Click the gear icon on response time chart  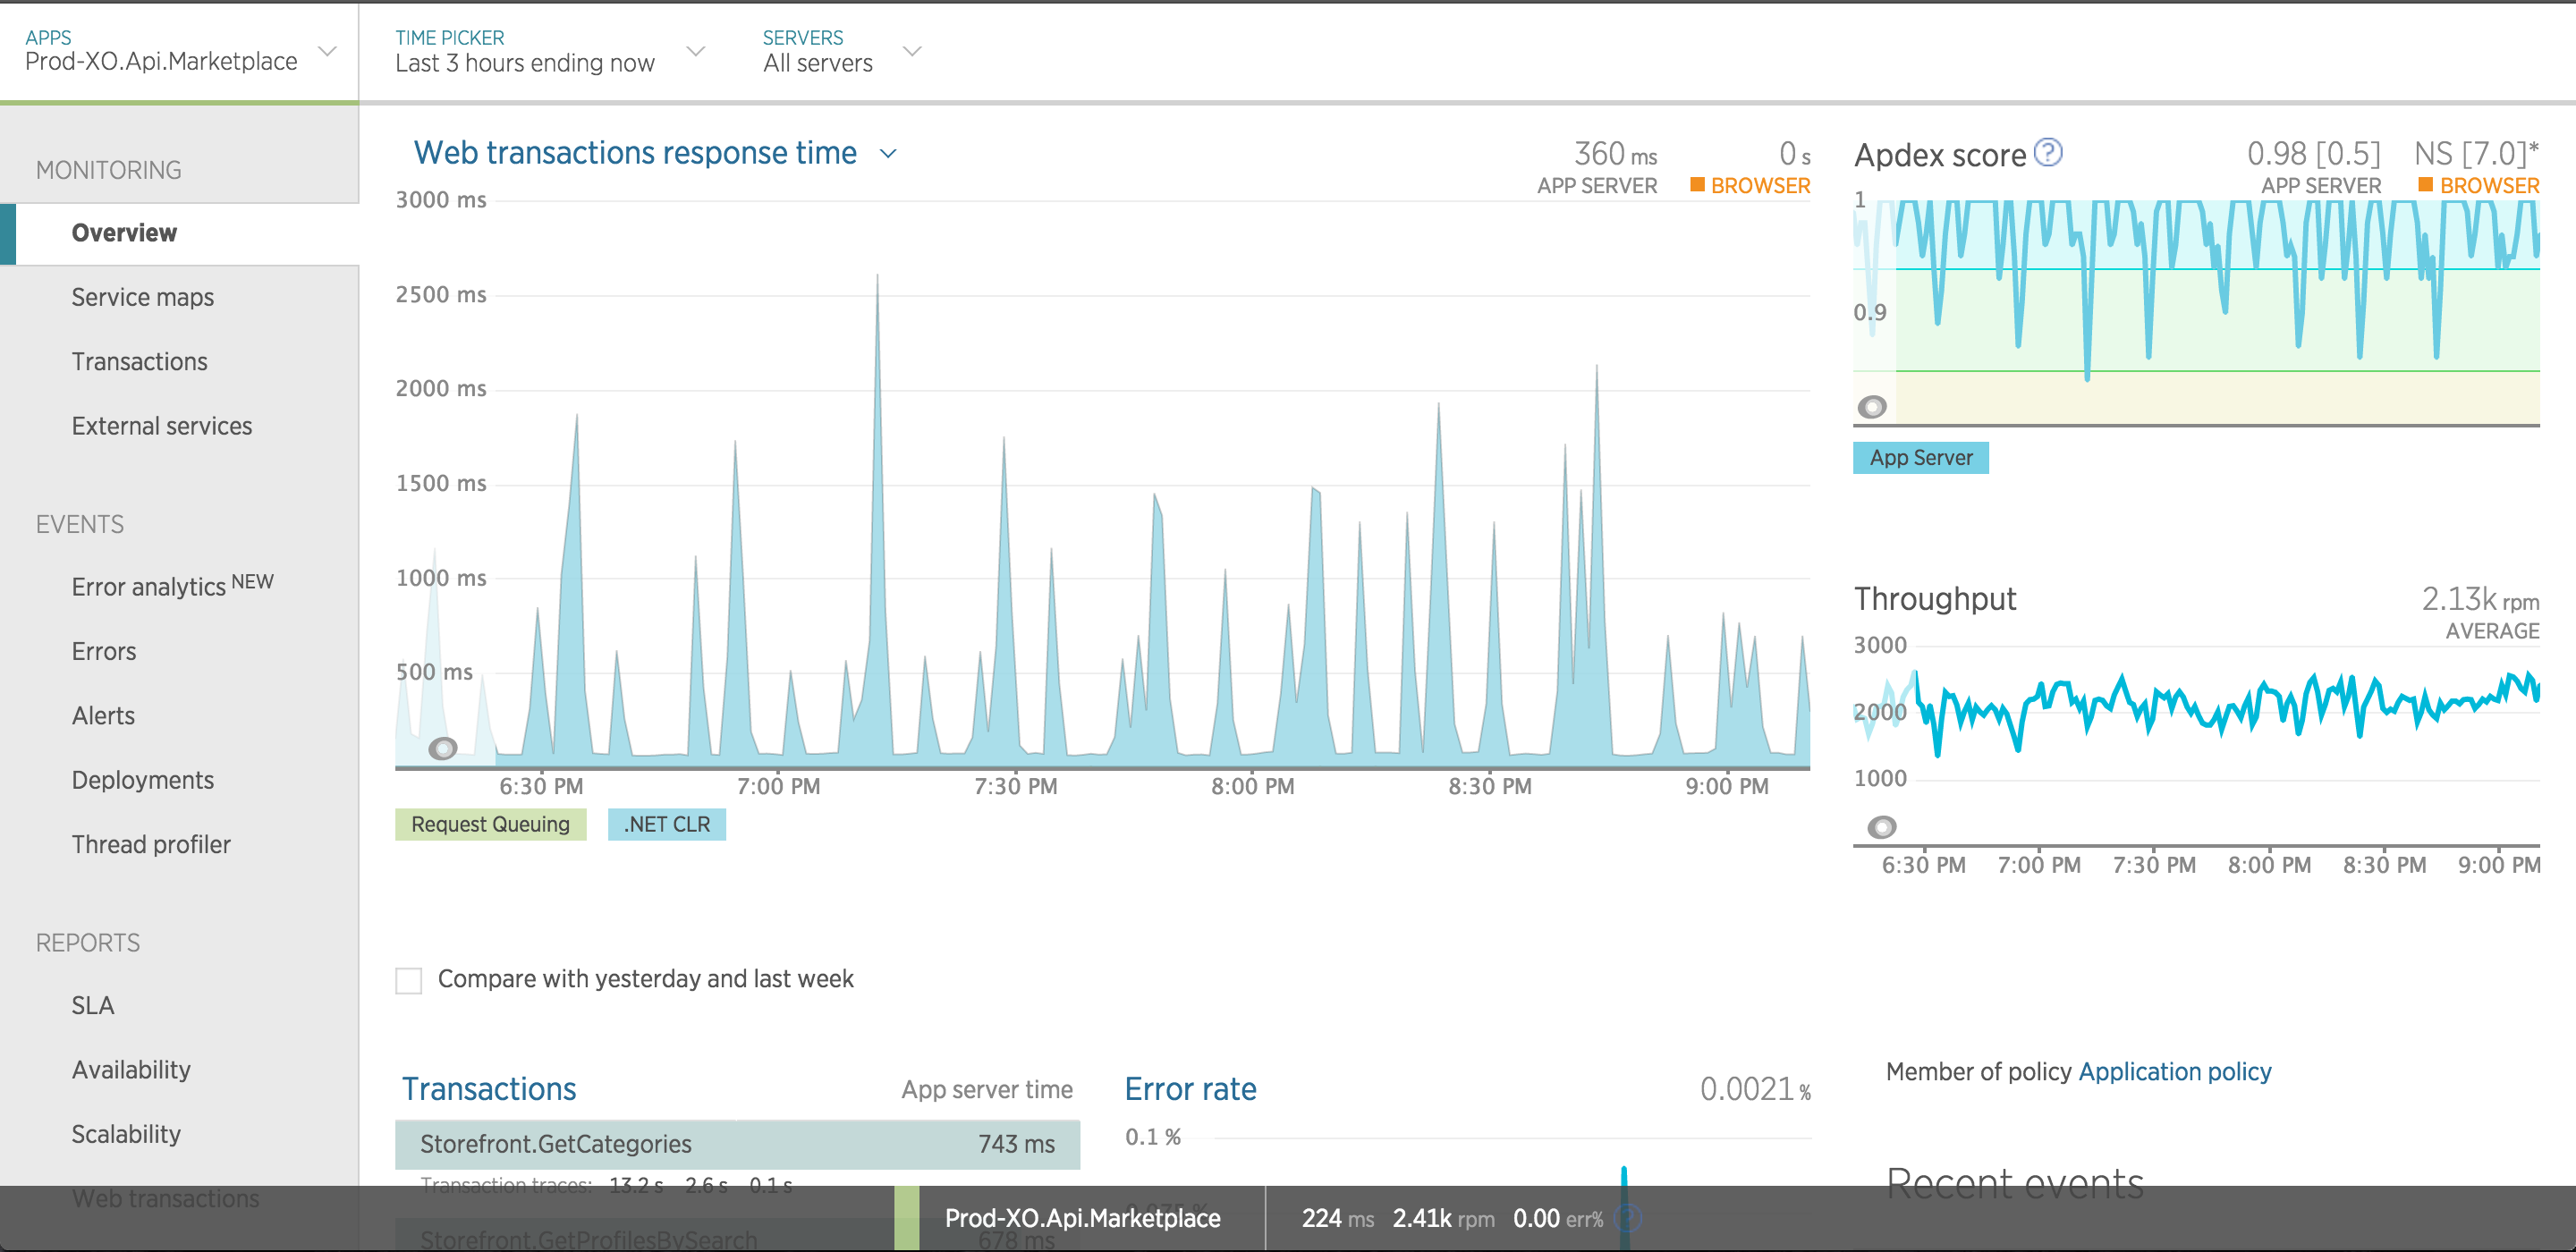[x=443, y=748]
